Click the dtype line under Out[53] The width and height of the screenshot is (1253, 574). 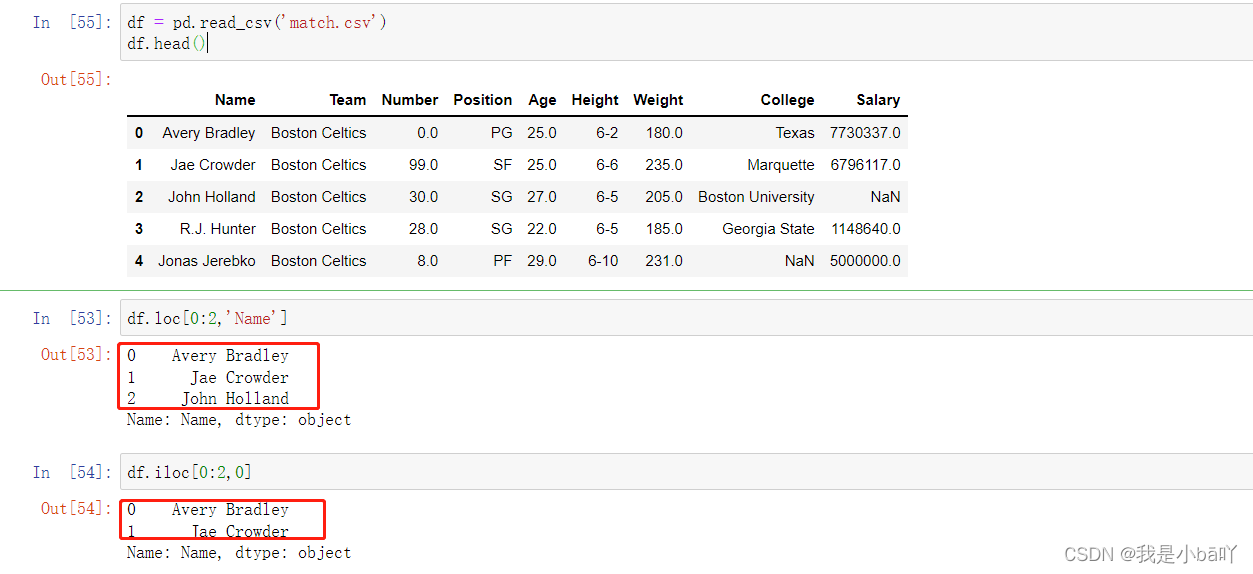coord(239,420)
